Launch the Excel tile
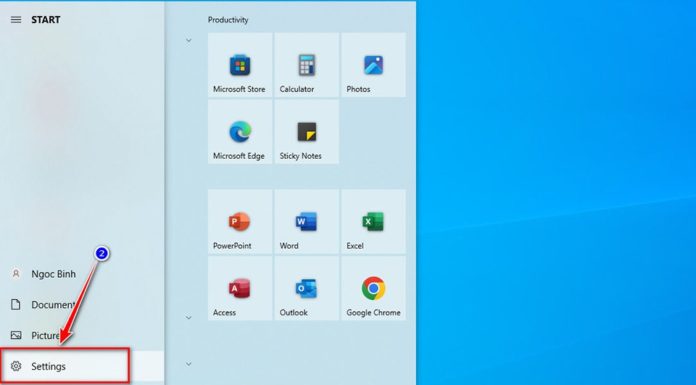The image size is (696, 385). [x=373, y=222]
